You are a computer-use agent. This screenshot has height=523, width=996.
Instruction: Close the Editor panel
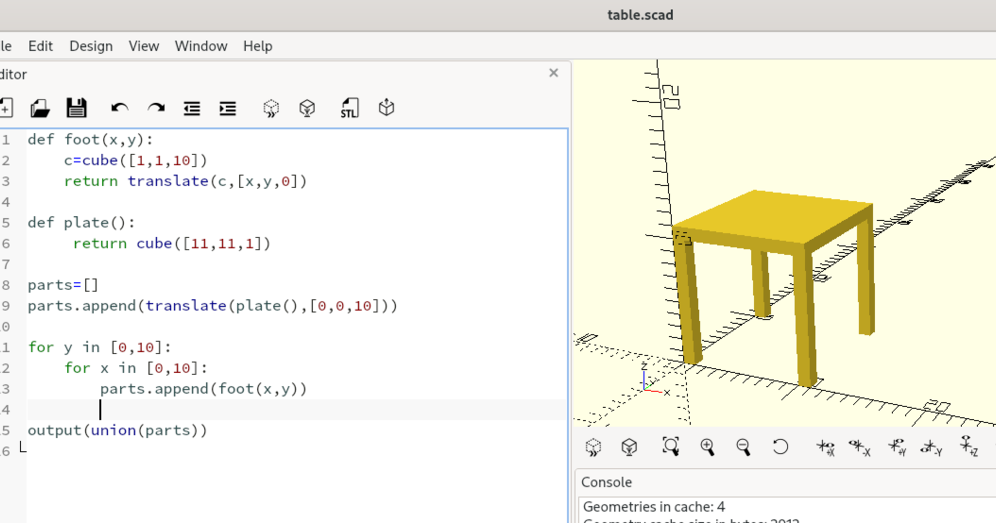pos(553,73)
